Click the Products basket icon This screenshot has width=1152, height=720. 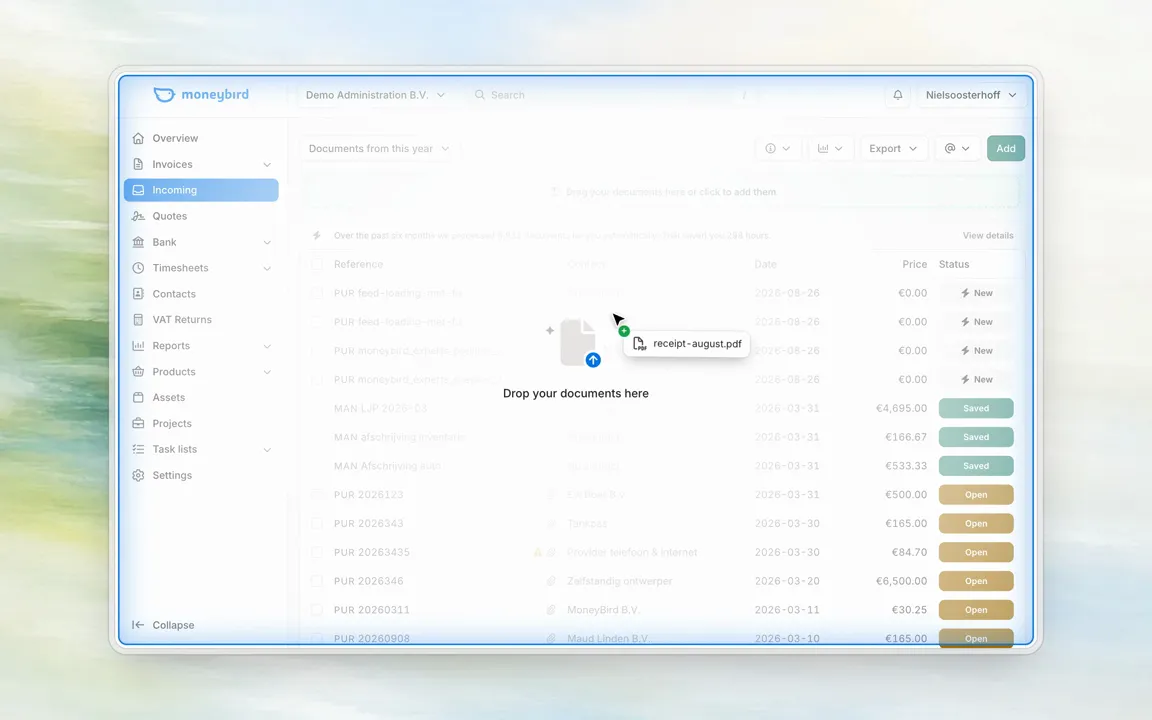click(138, 372)
